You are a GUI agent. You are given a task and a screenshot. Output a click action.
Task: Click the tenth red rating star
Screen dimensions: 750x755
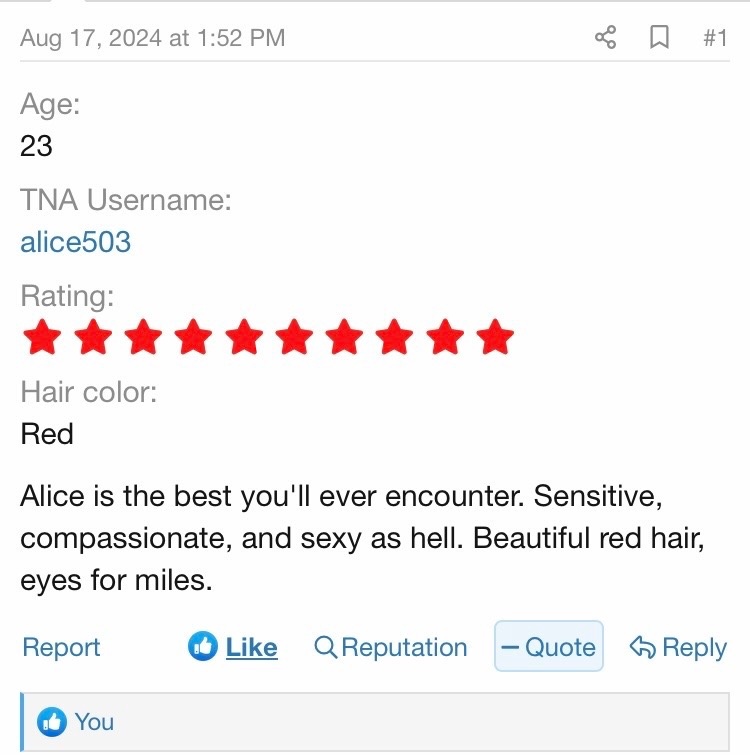point(494,338)
